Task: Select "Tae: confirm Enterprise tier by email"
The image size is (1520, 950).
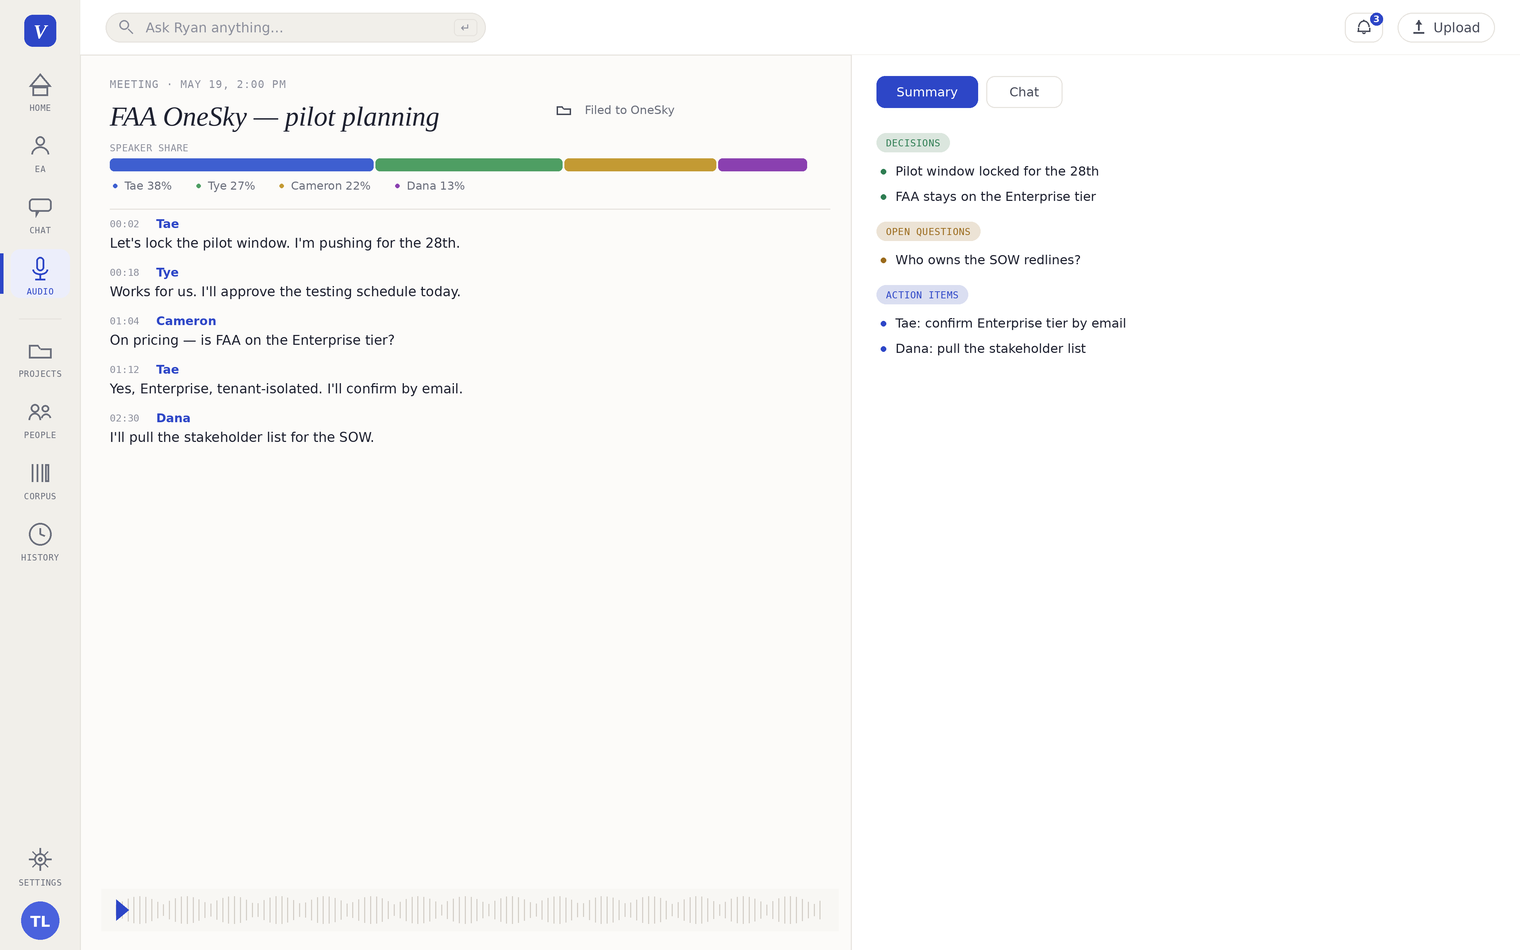Action: pos(1010,323)
